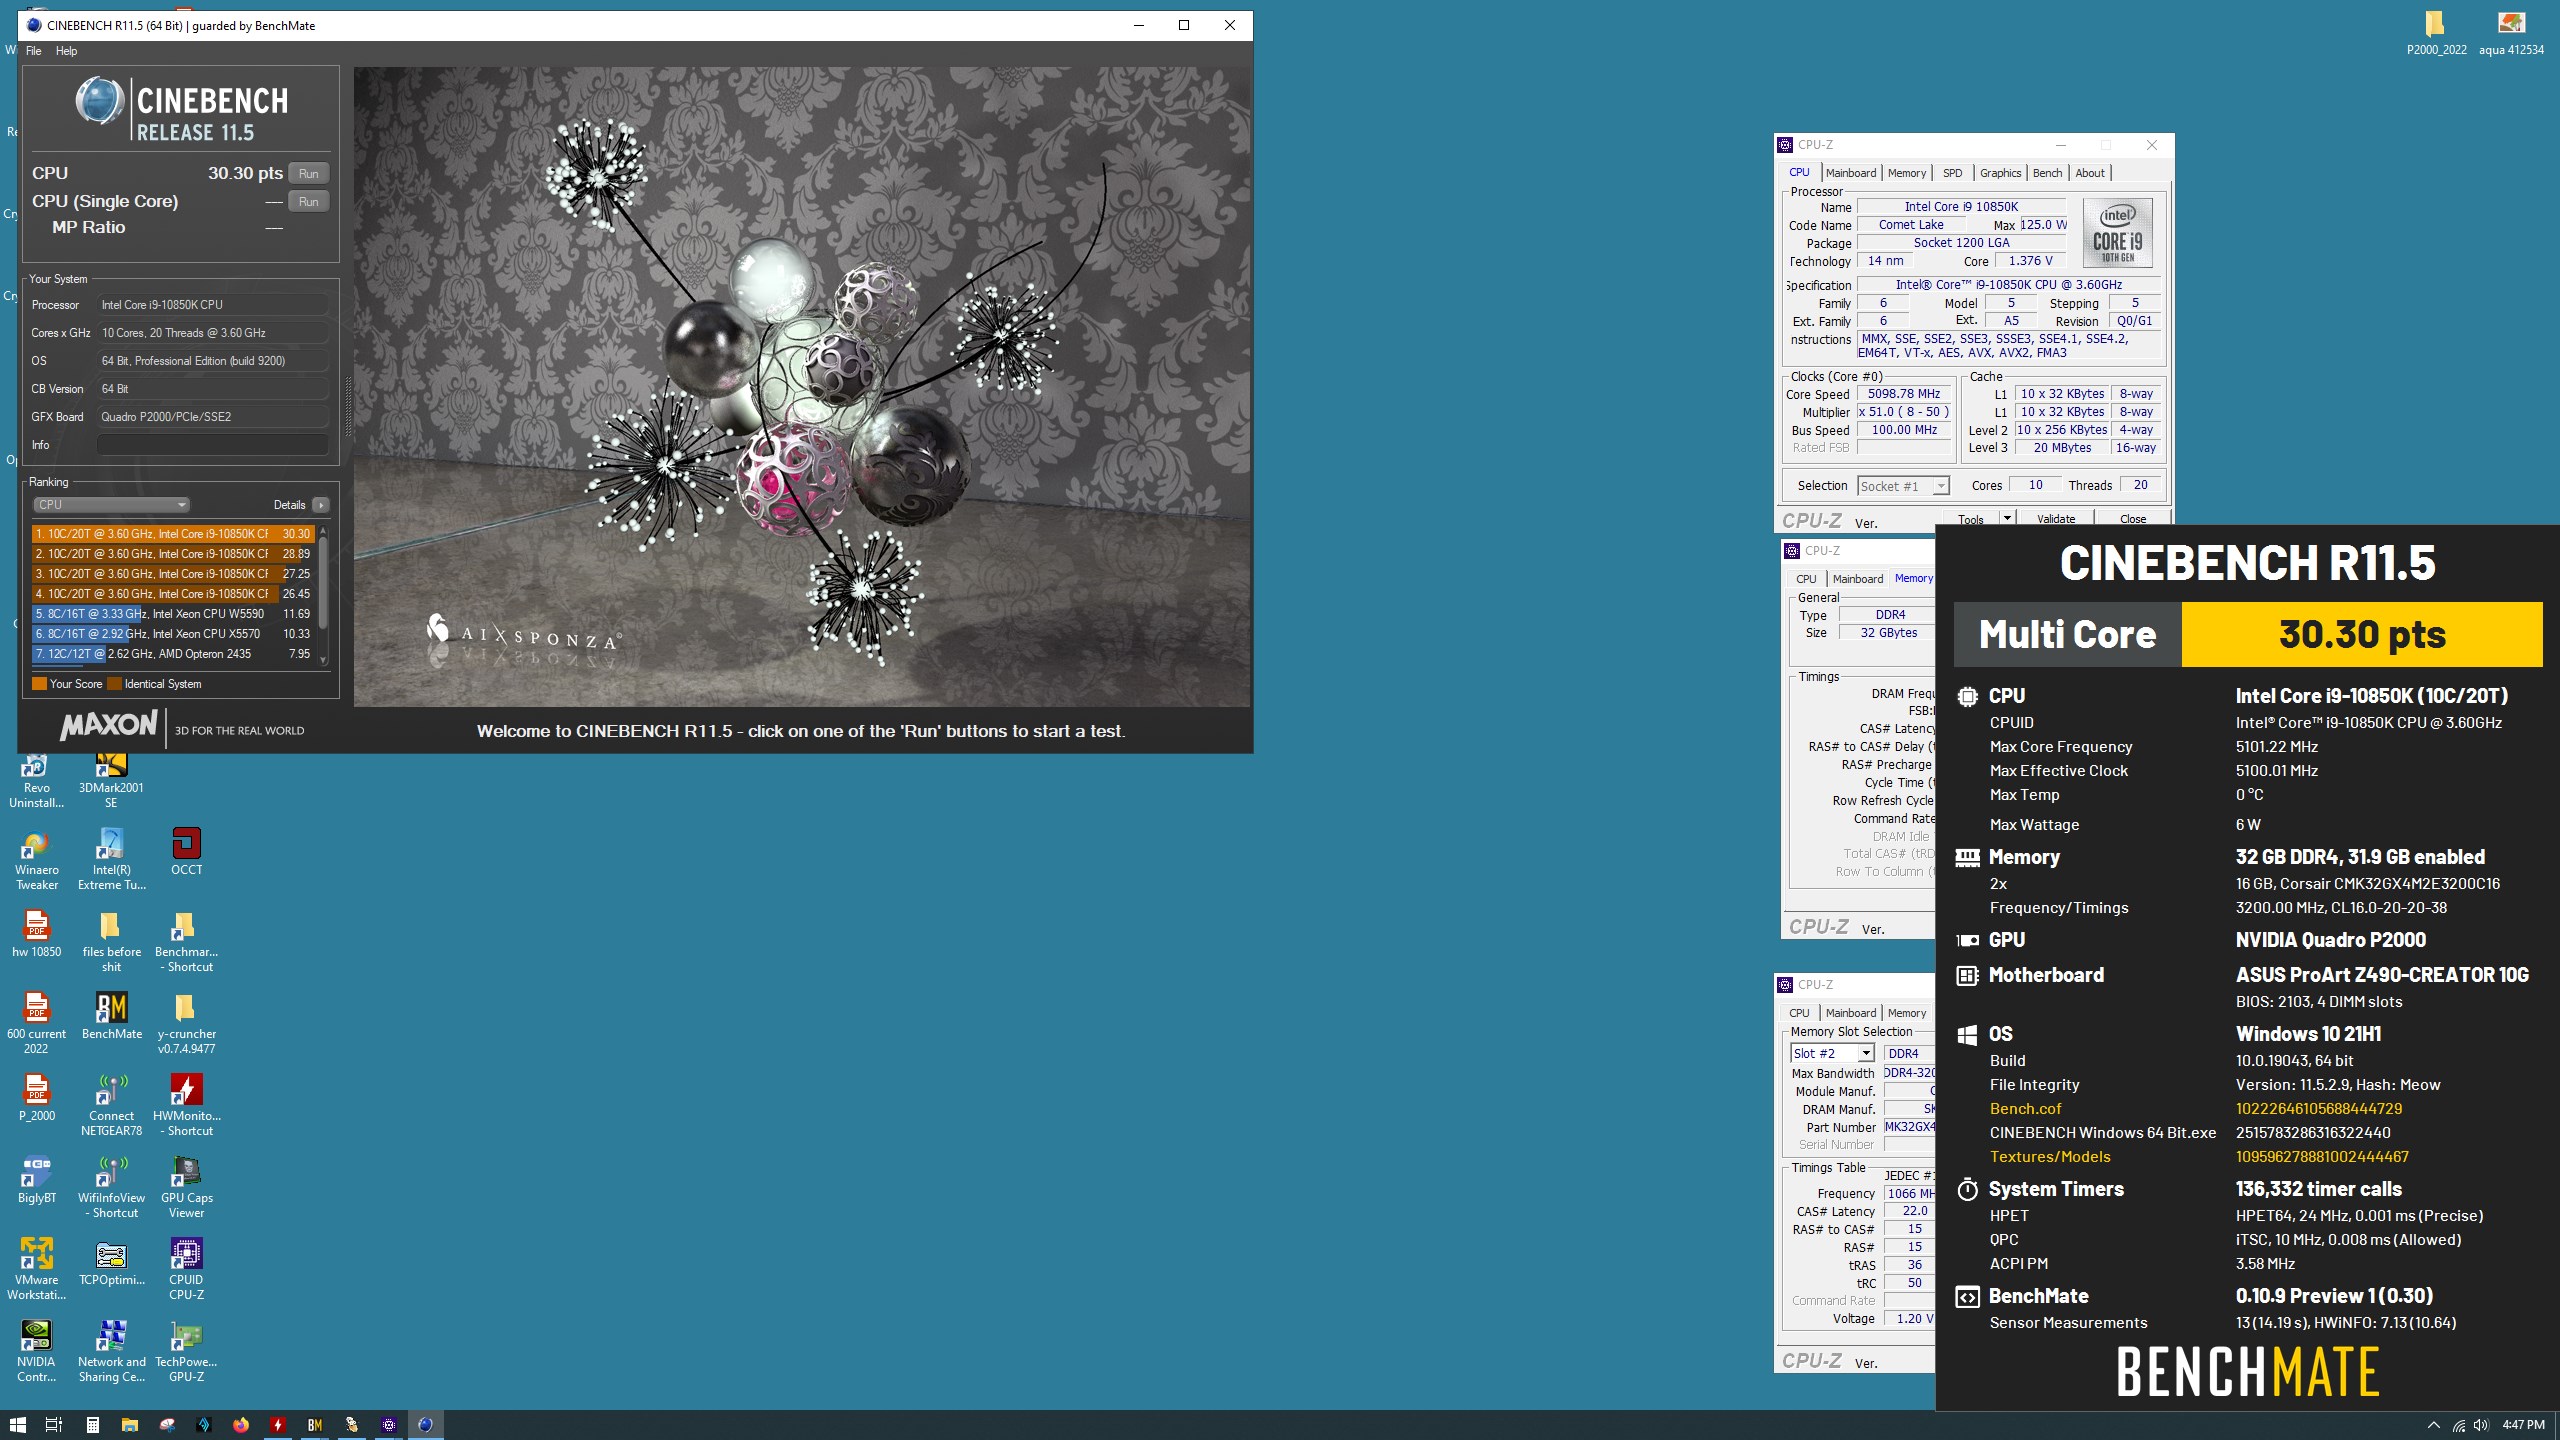Run the Cinebench CPU multi-core test
The height and width of the screenshot is (1440, 2560).
pos(308,173)
